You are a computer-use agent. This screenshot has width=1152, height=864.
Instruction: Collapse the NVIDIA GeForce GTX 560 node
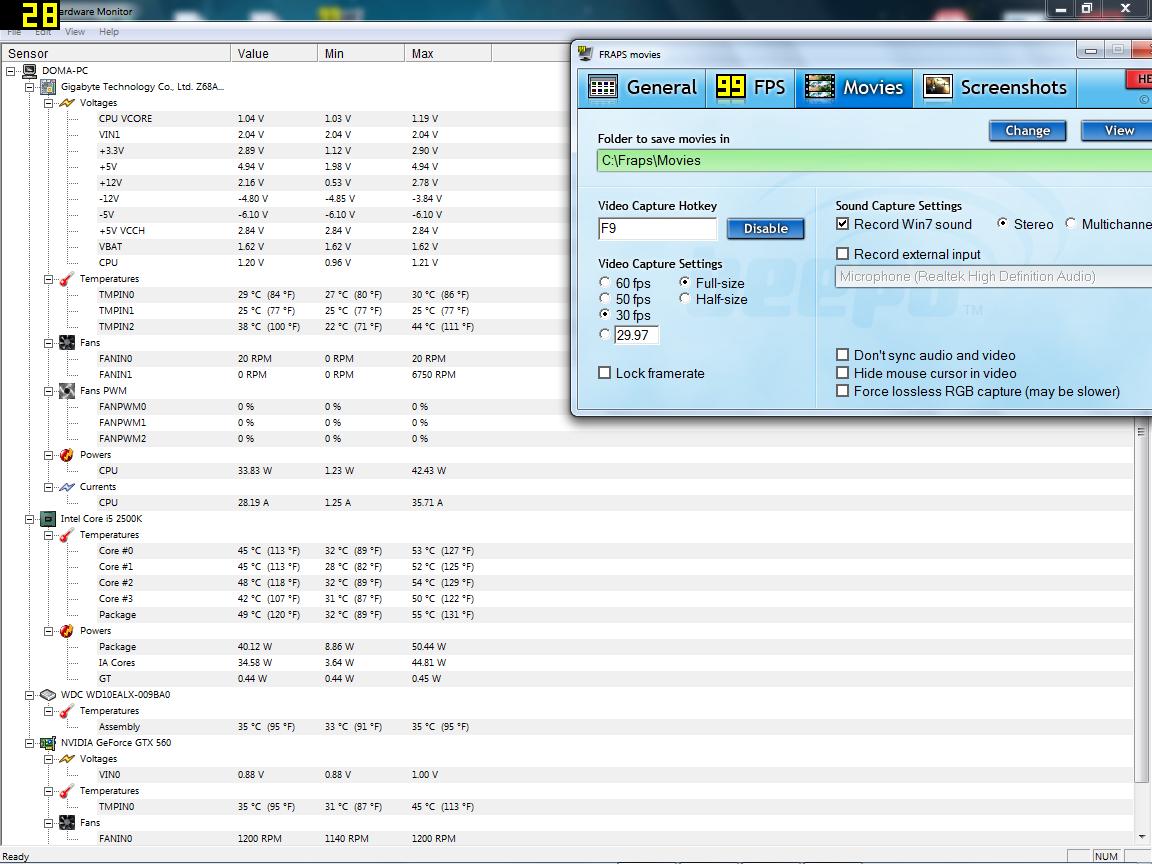29,744
